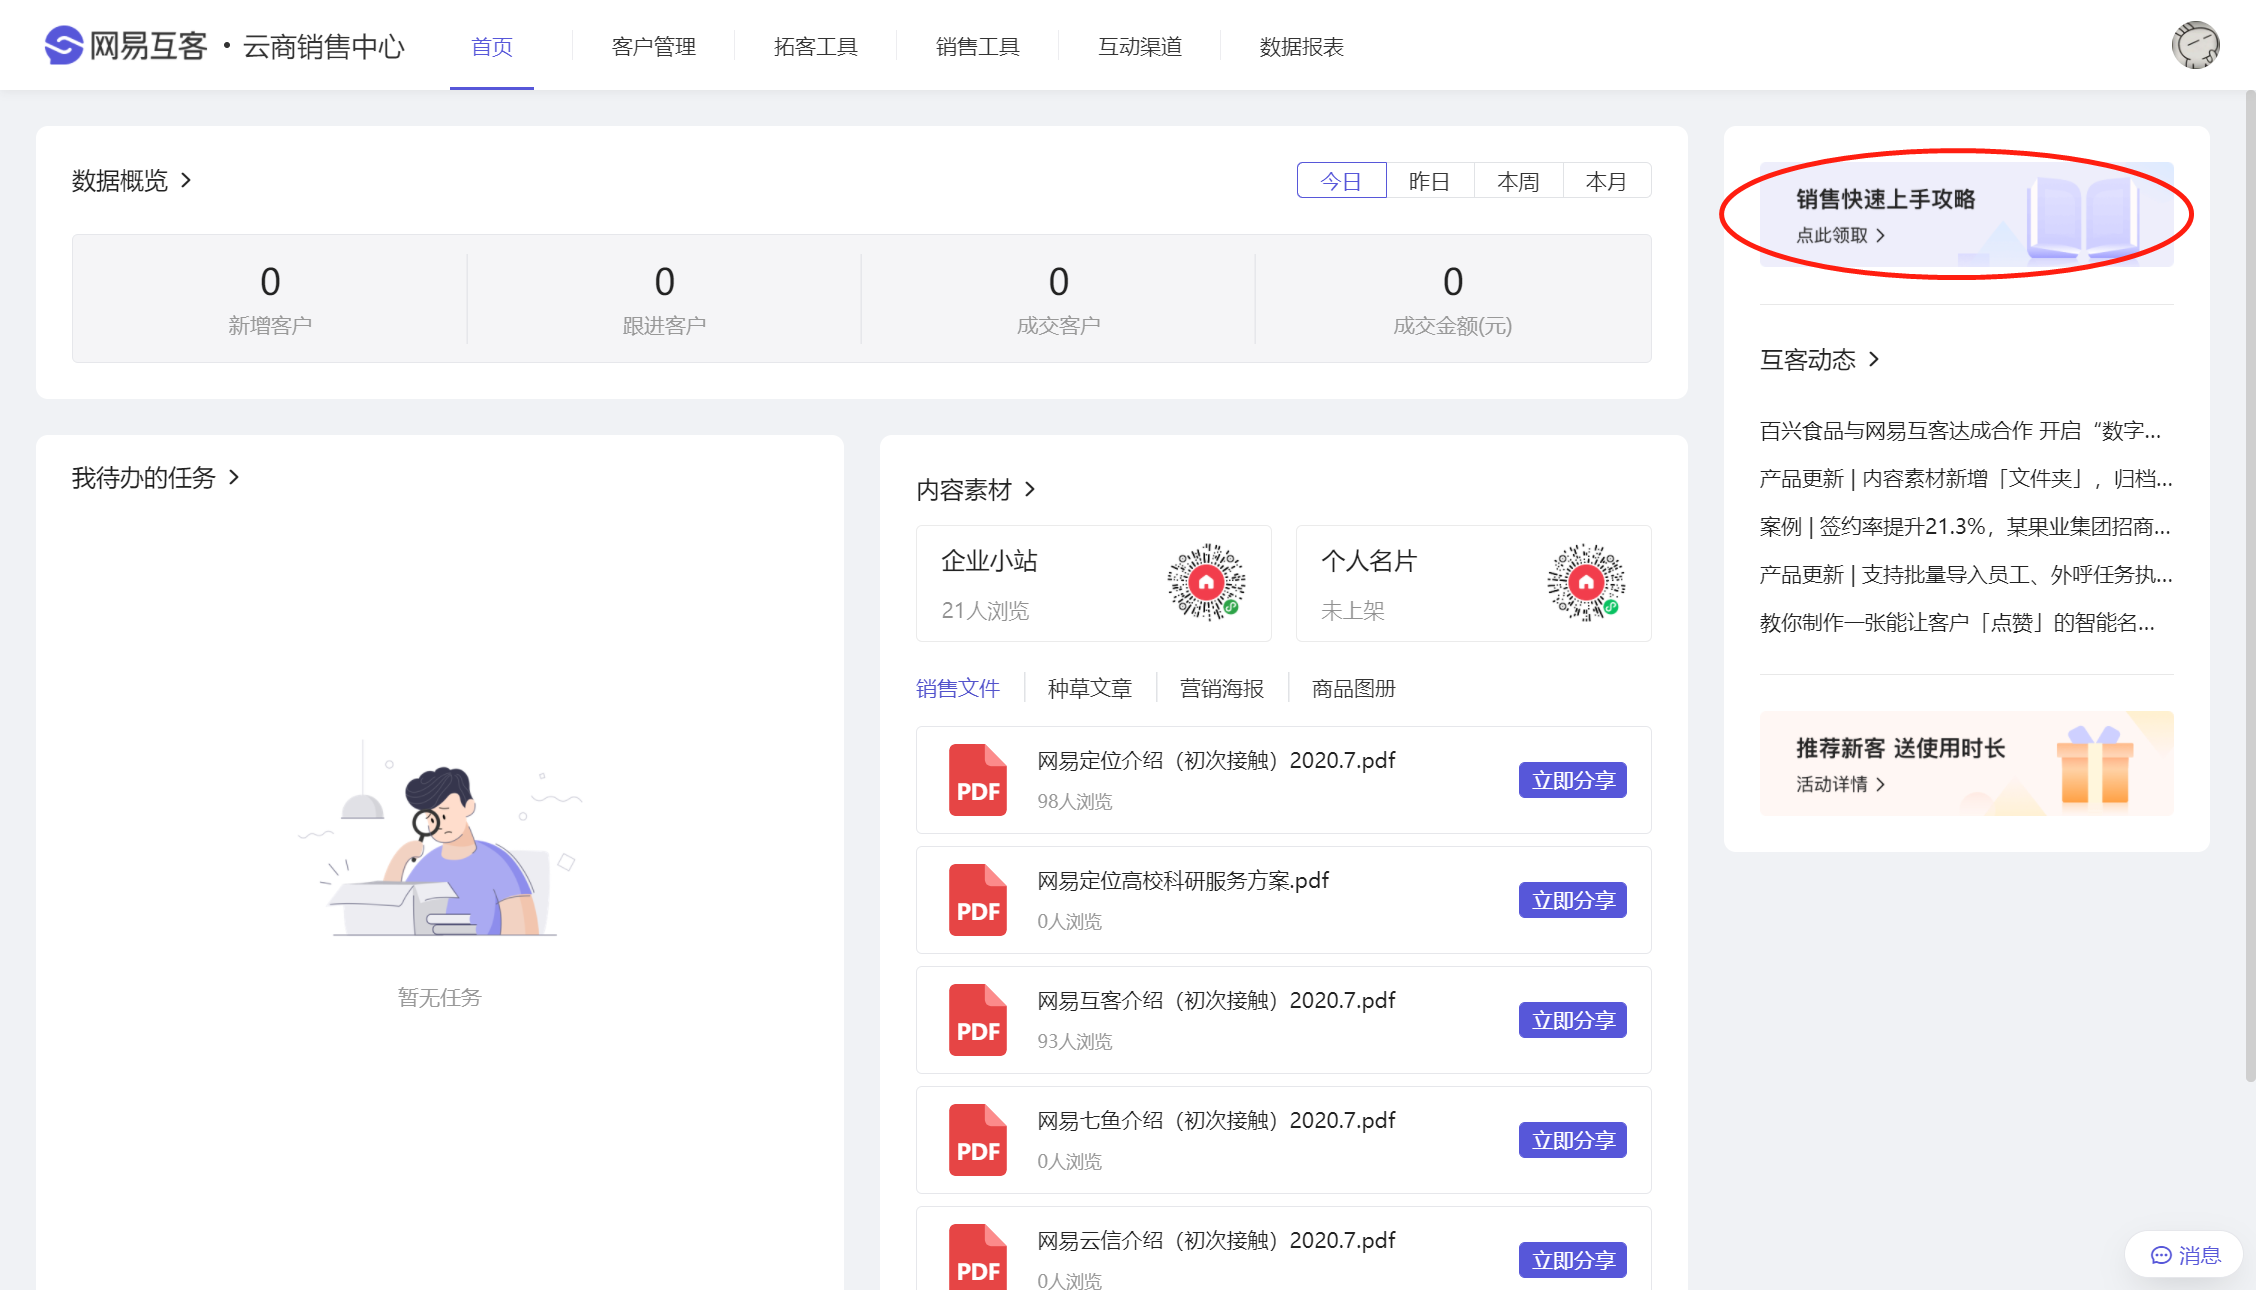Open the user avatar profile
This screenshot has width=2256, height=1290.
[x=2195, y=45]
